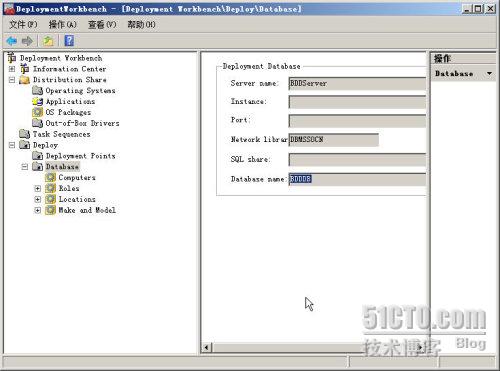This screenshot has height=371, width=500.
Task: Expand the Roles node
Action: [38, 189]
